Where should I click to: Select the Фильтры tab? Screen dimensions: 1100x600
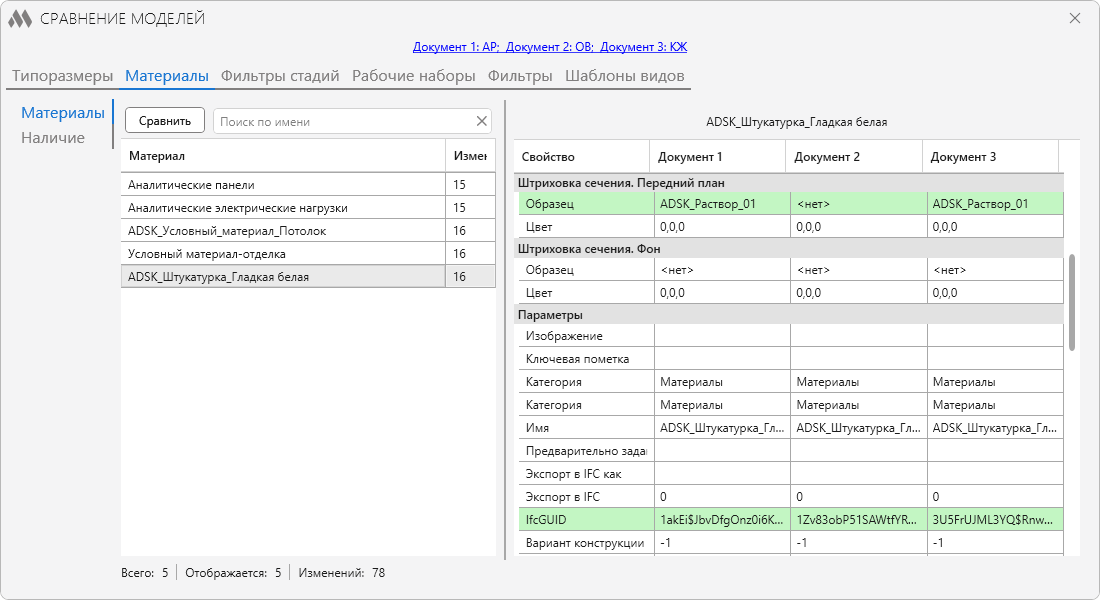pyautogui.click(x=520, y=76)
